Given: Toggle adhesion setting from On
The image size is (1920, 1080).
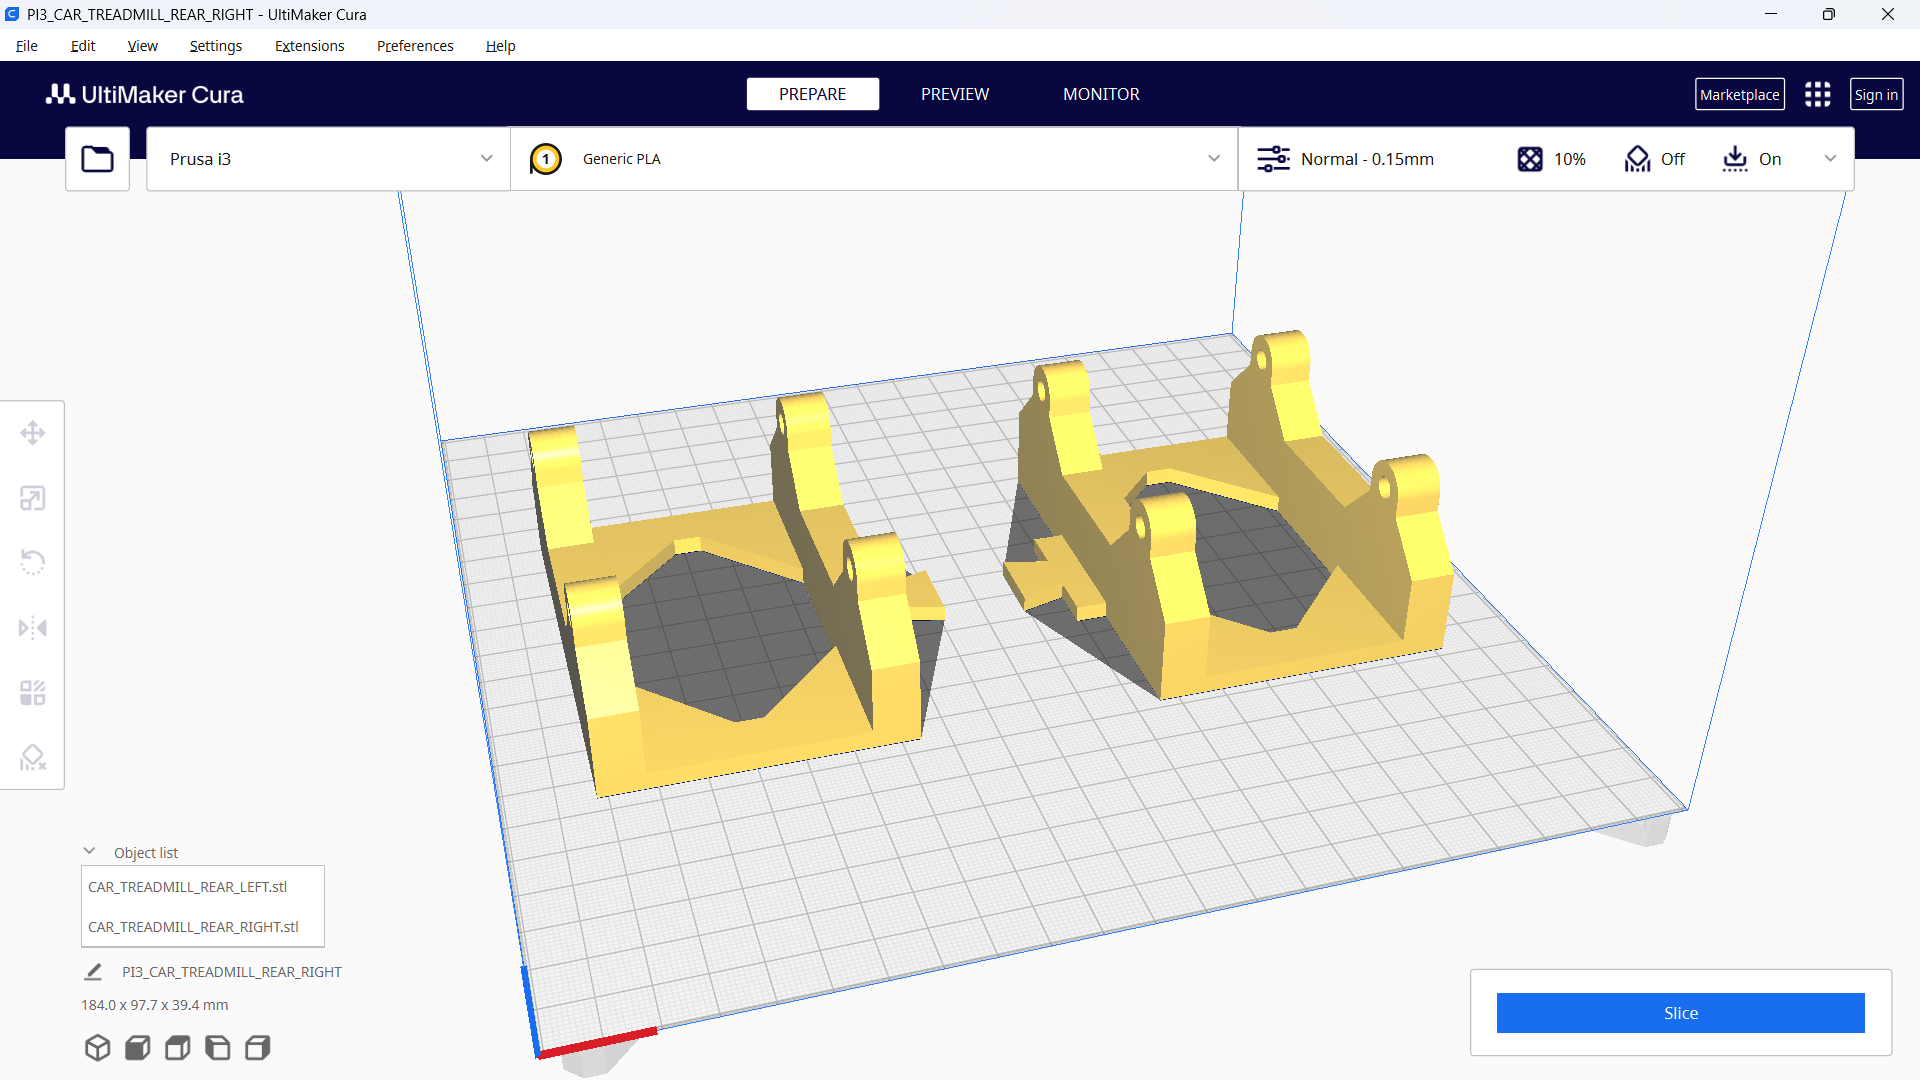Looking at the screenshot, I should tap(1752, 158).
